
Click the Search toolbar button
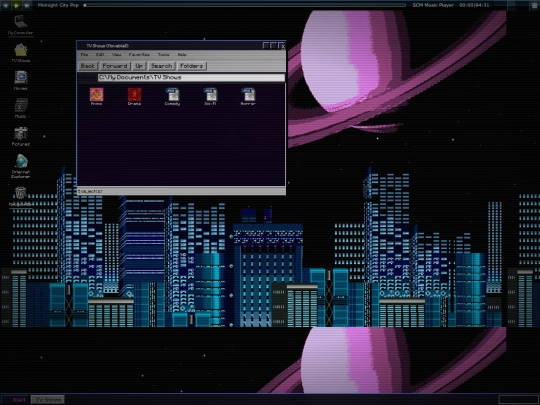(x=162, y=66)
